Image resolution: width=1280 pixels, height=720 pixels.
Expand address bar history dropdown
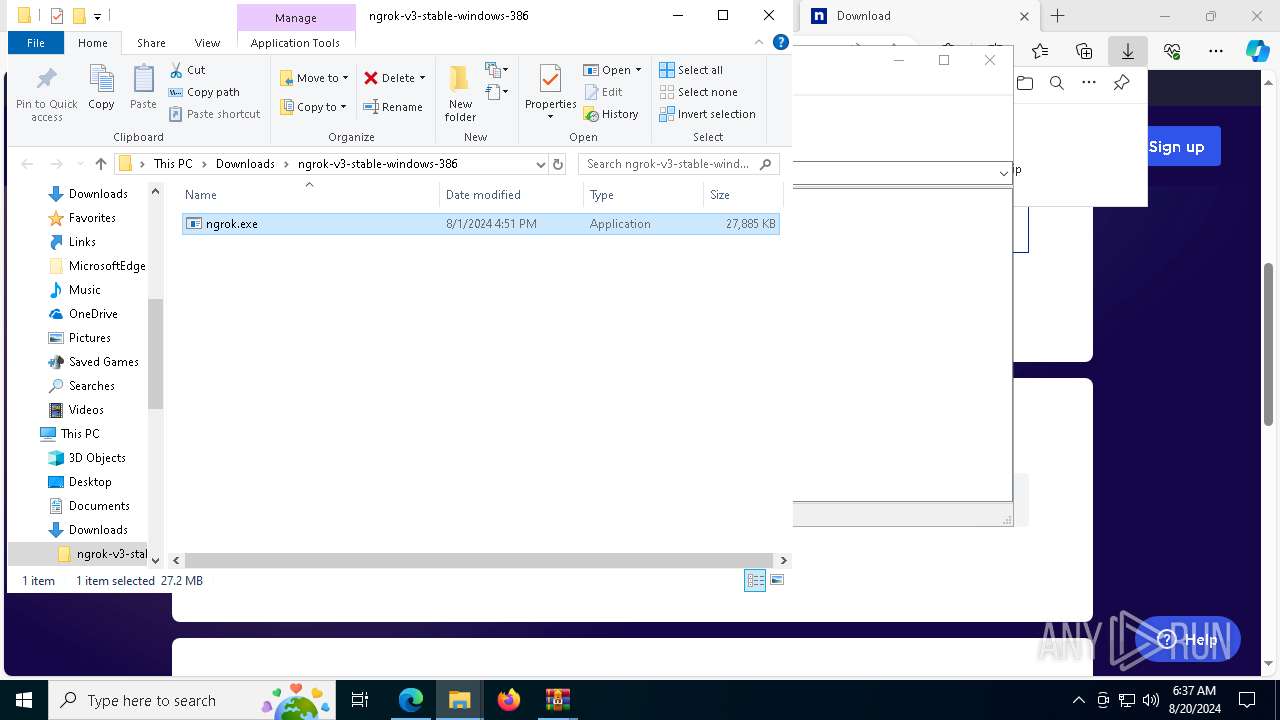[x=541, y=164]
